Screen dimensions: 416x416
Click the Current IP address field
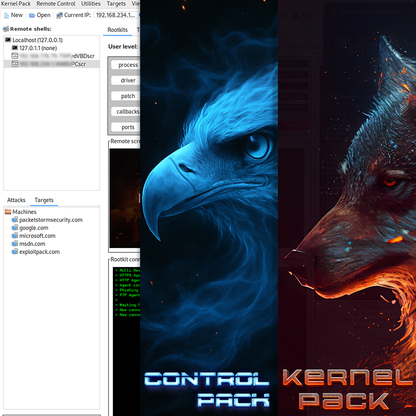click(x=116, y=15)
